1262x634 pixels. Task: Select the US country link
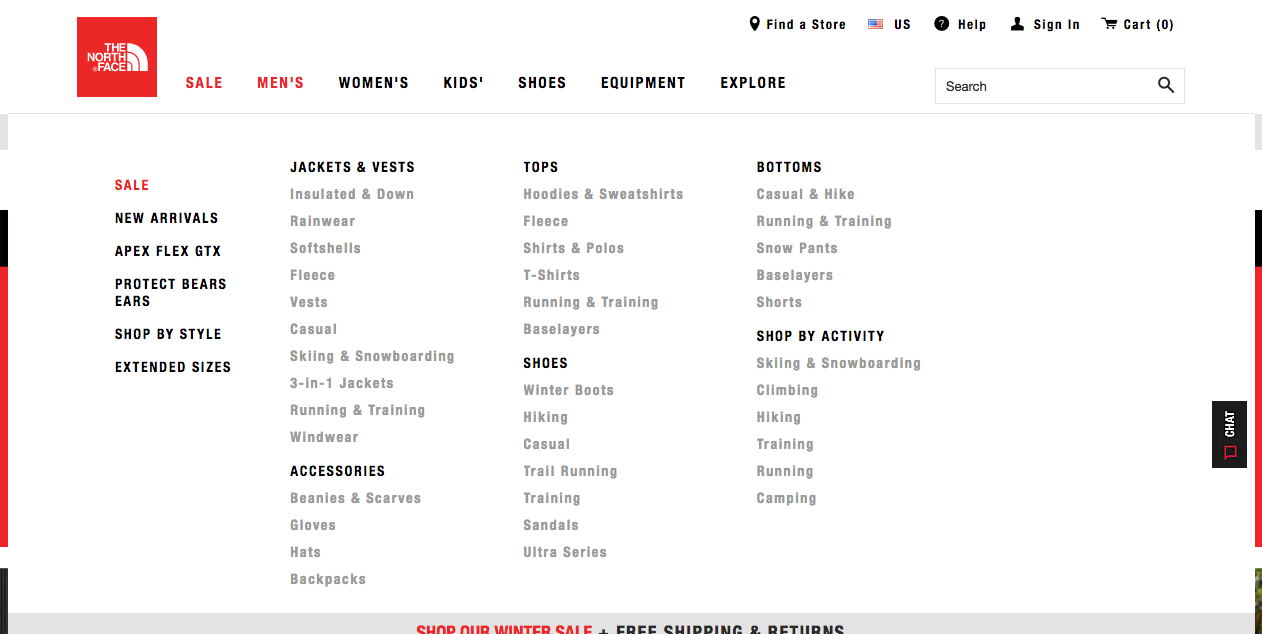pos(903,25)
